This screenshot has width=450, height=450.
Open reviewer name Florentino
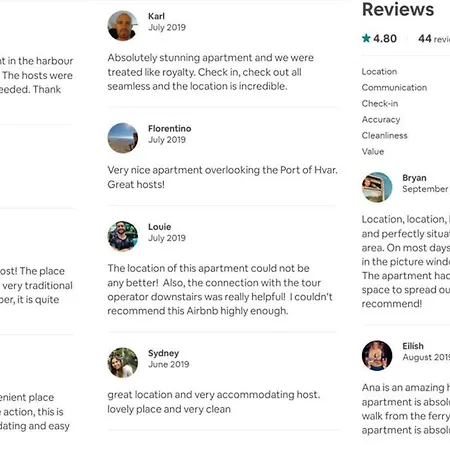[170, 128]
